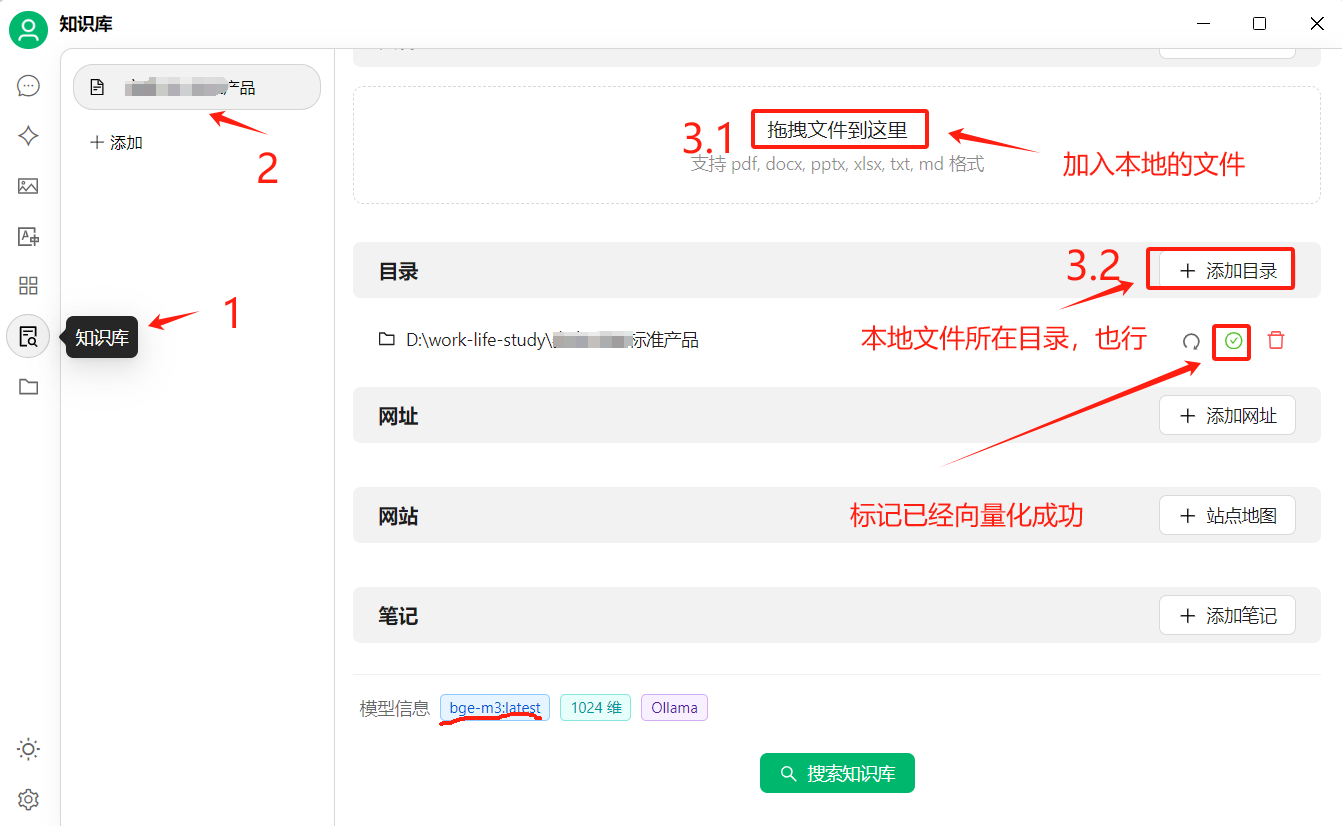
Task: Click the D:\work-life-study directory path
Action: 552,341
